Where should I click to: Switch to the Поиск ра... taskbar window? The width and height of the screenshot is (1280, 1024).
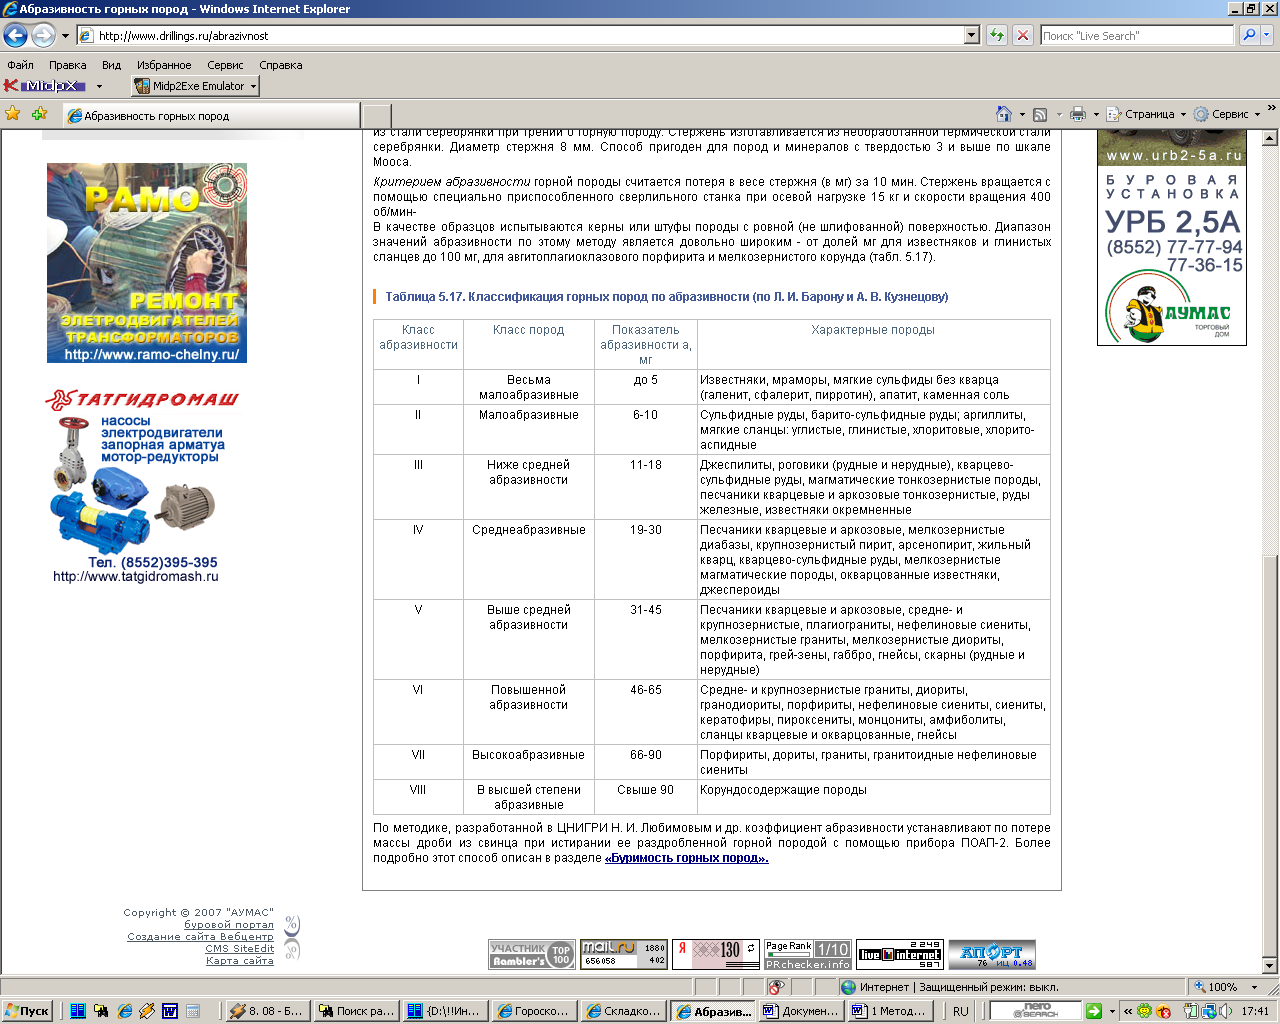tap(357, 1011)
